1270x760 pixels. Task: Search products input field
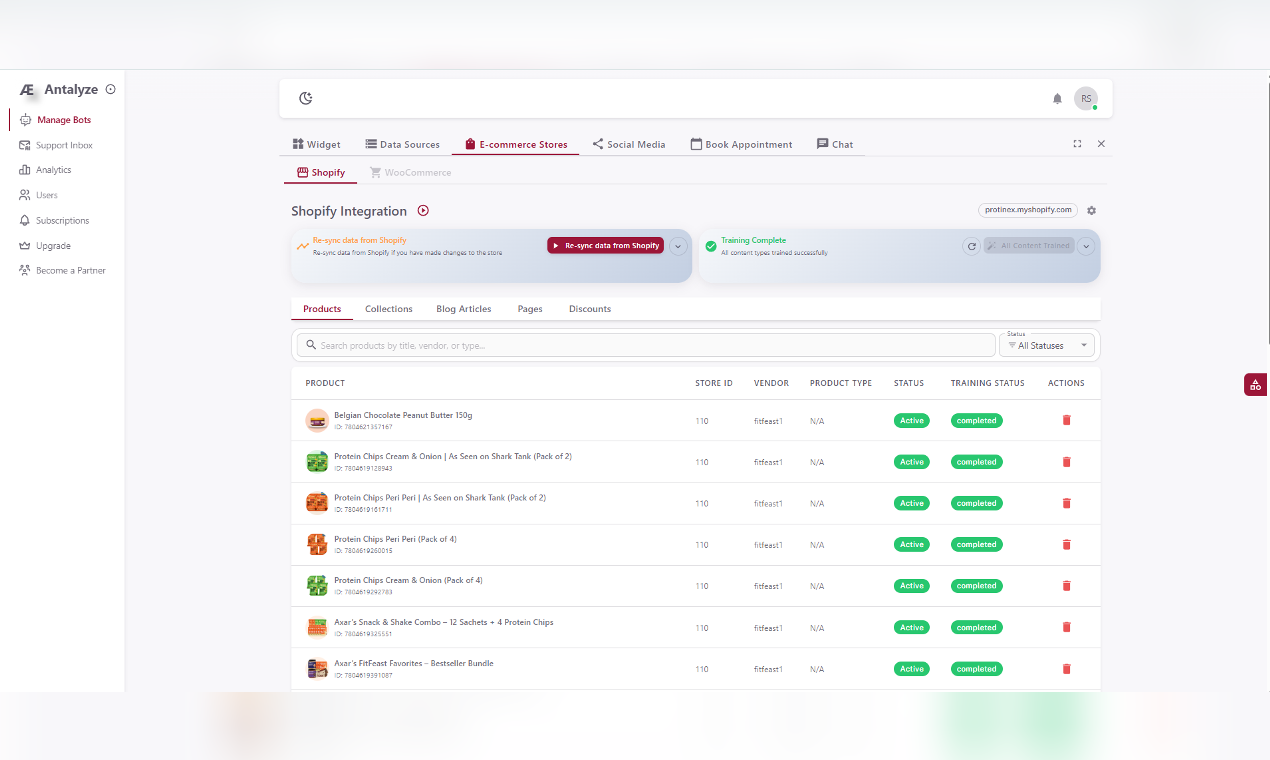click(x=646, y=345)
